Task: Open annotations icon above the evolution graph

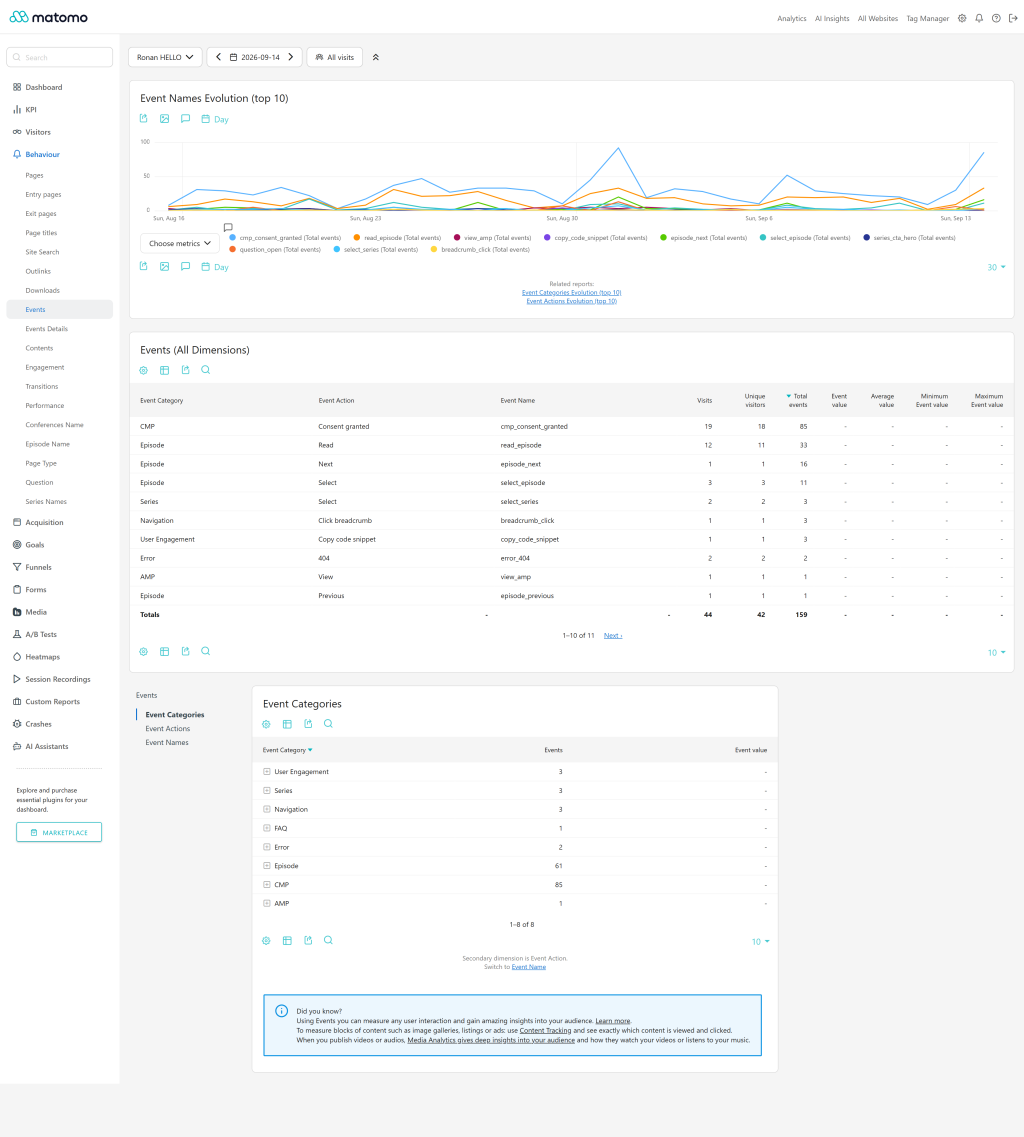Action: tap(186, 119)
